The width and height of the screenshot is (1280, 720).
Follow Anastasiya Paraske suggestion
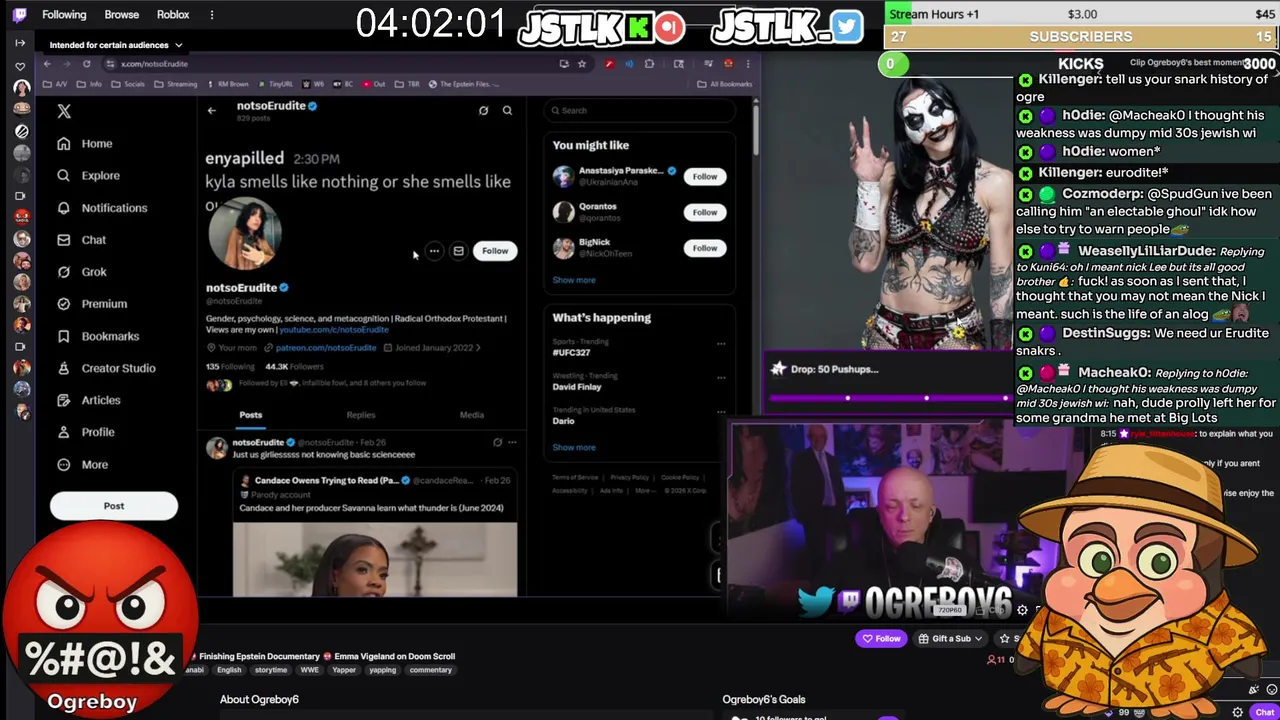pyautogui.click(x=705, y=177)
